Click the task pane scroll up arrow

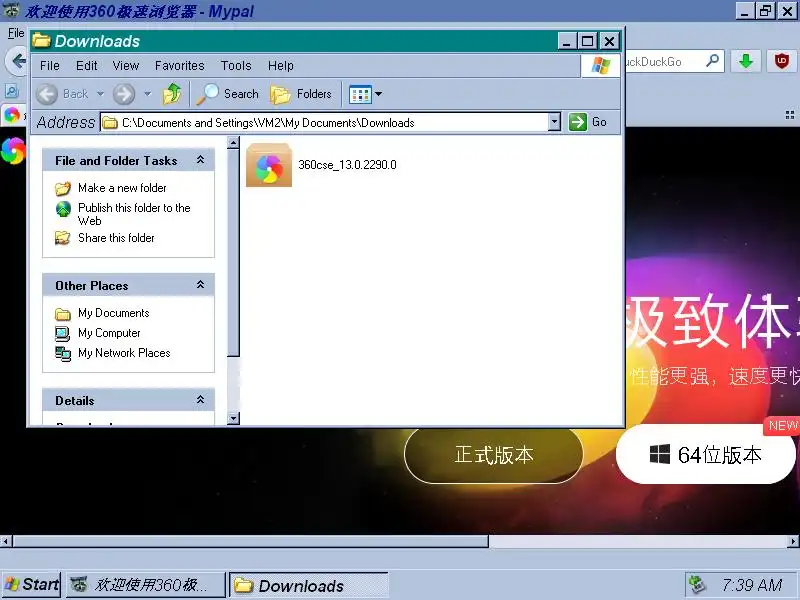point(233,142)
